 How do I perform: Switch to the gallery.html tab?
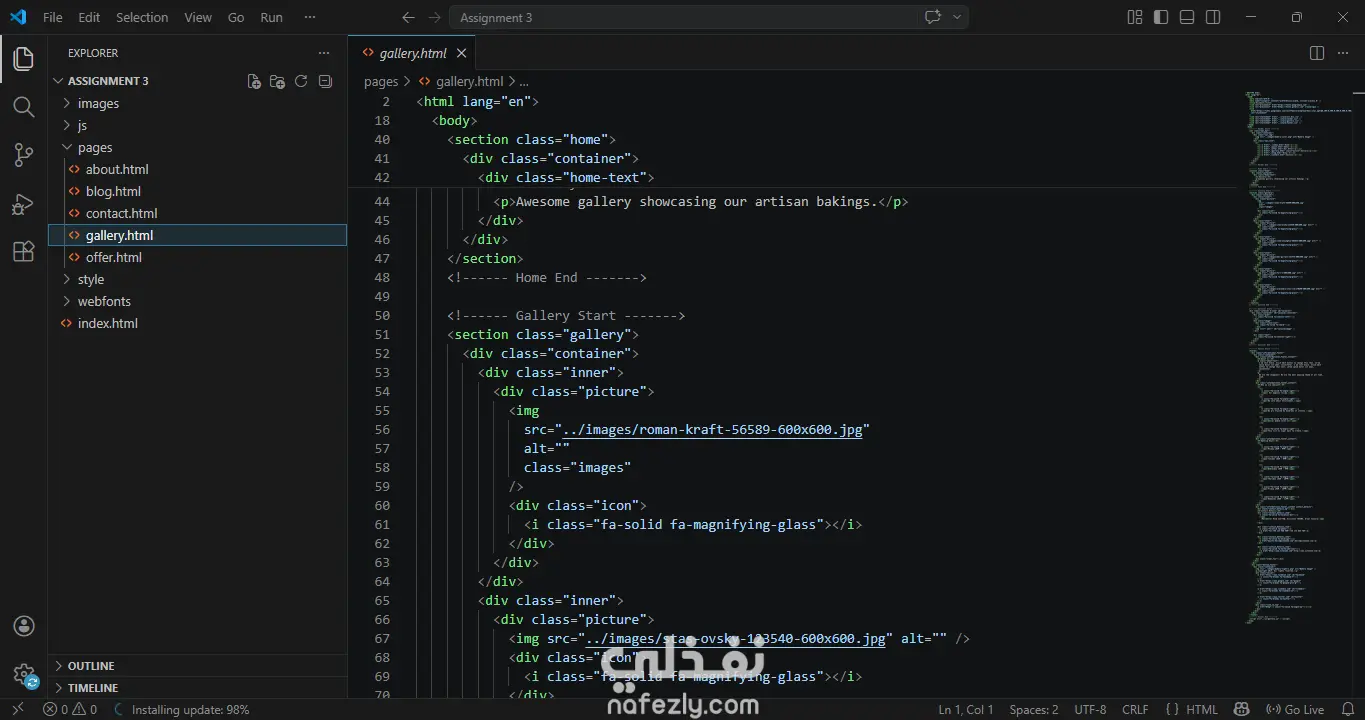pyautogui.click(x=412, y=53)
